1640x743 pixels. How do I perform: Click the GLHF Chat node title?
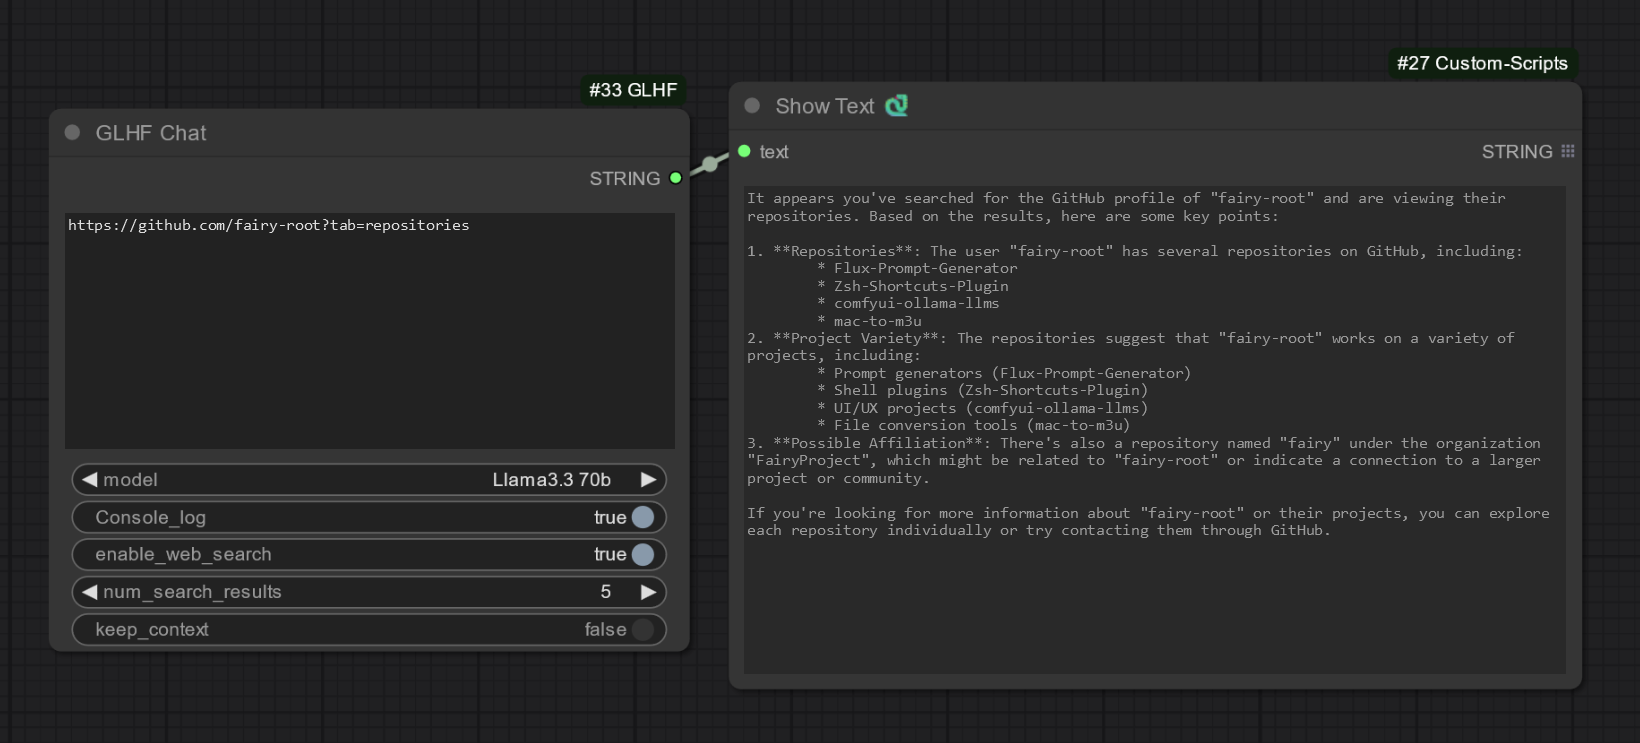click(151, 133)
